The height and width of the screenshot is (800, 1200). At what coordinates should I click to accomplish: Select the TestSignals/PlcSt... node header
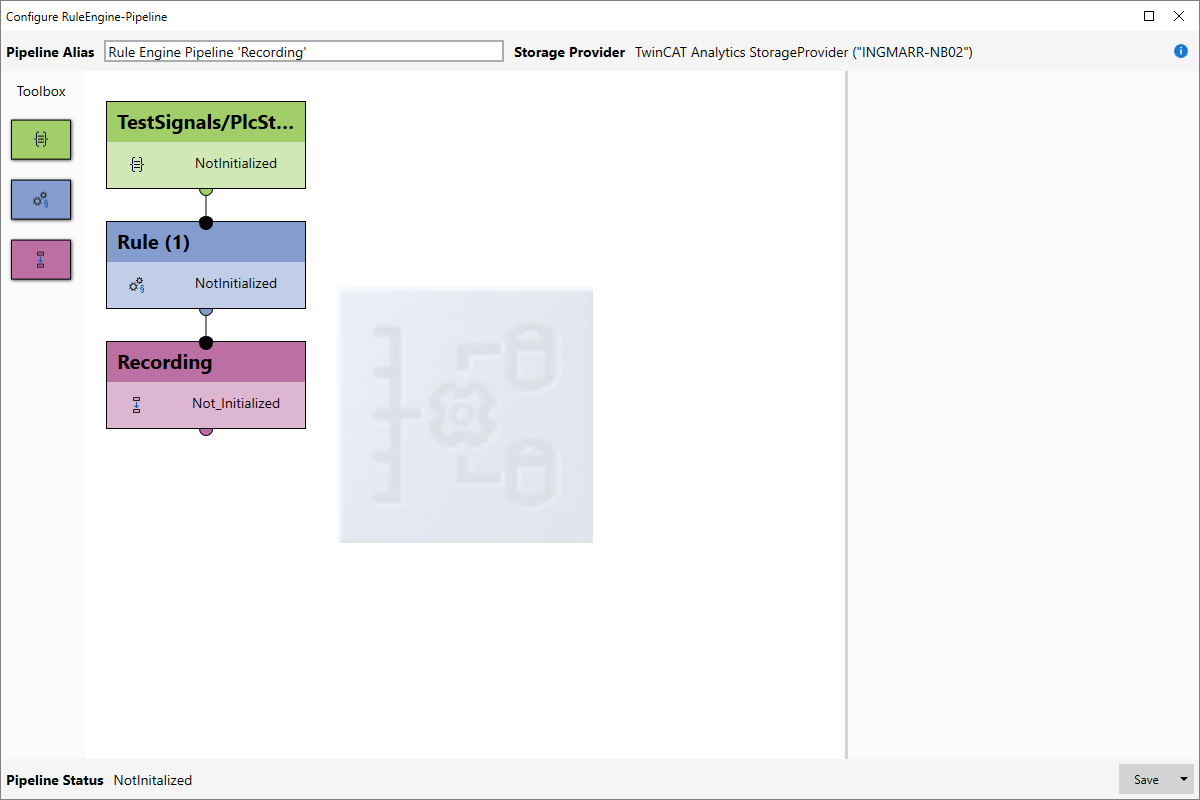click(206, 122)
